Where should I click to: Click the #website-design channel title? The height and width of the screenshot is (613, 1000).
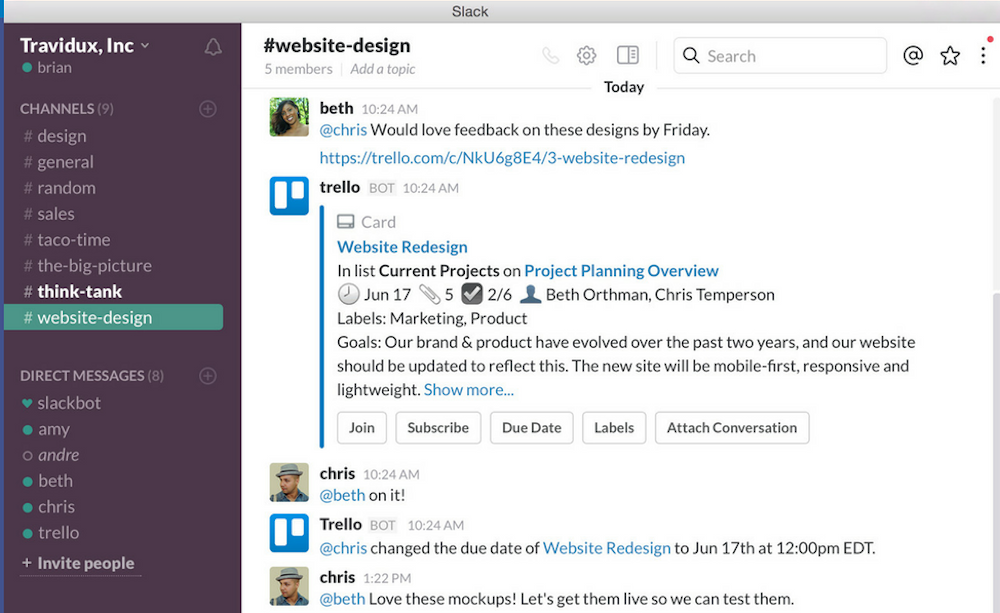tap(337, 45)
